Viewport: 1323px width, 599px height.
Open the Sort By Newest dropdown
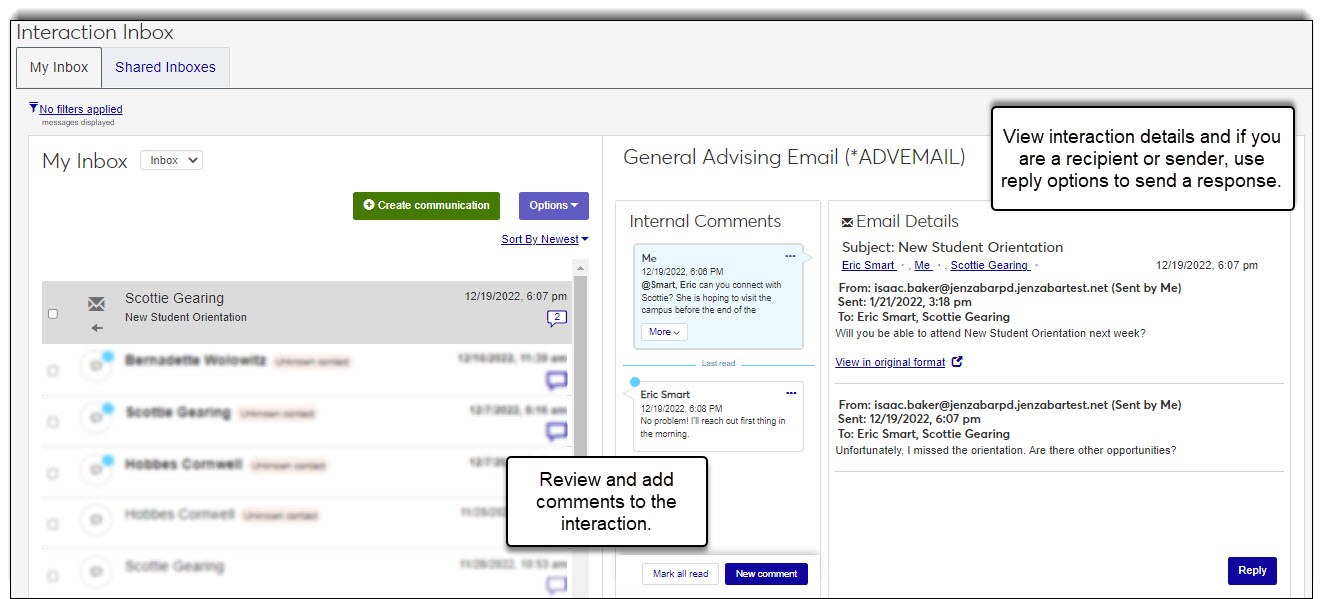(x=544, y=239)
